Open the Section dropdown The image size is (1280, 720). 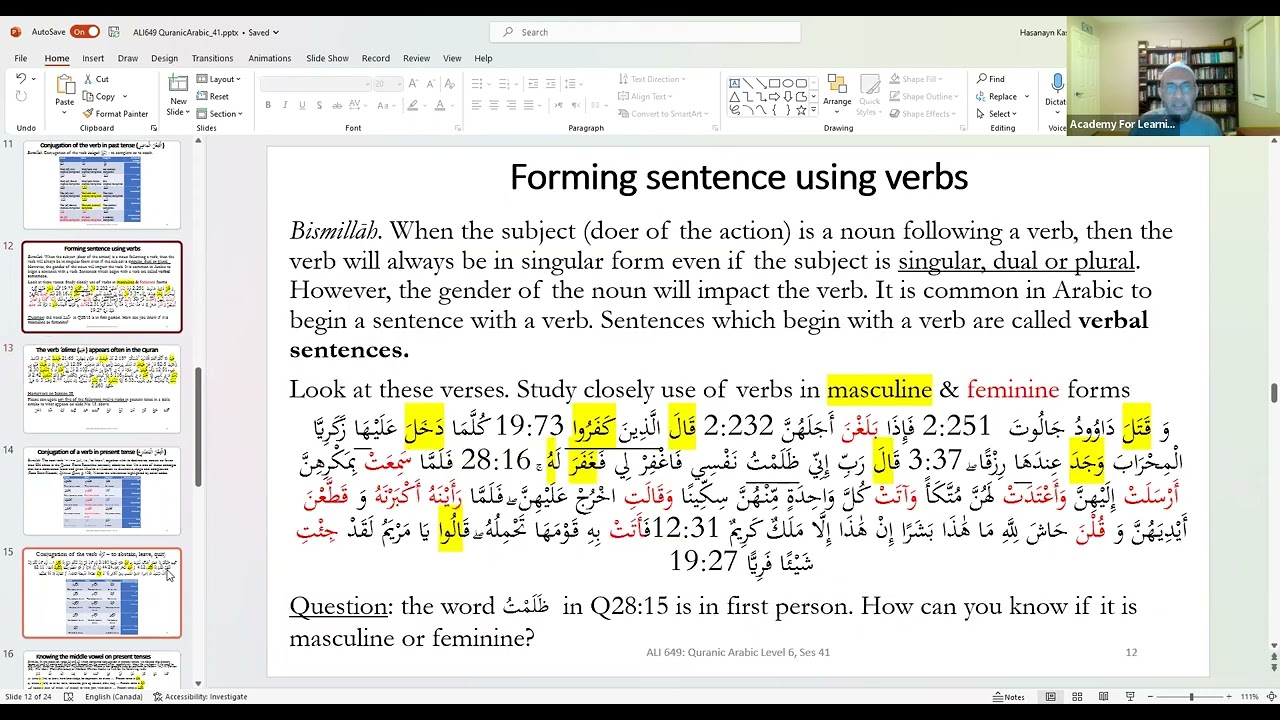tap(220, 113)
